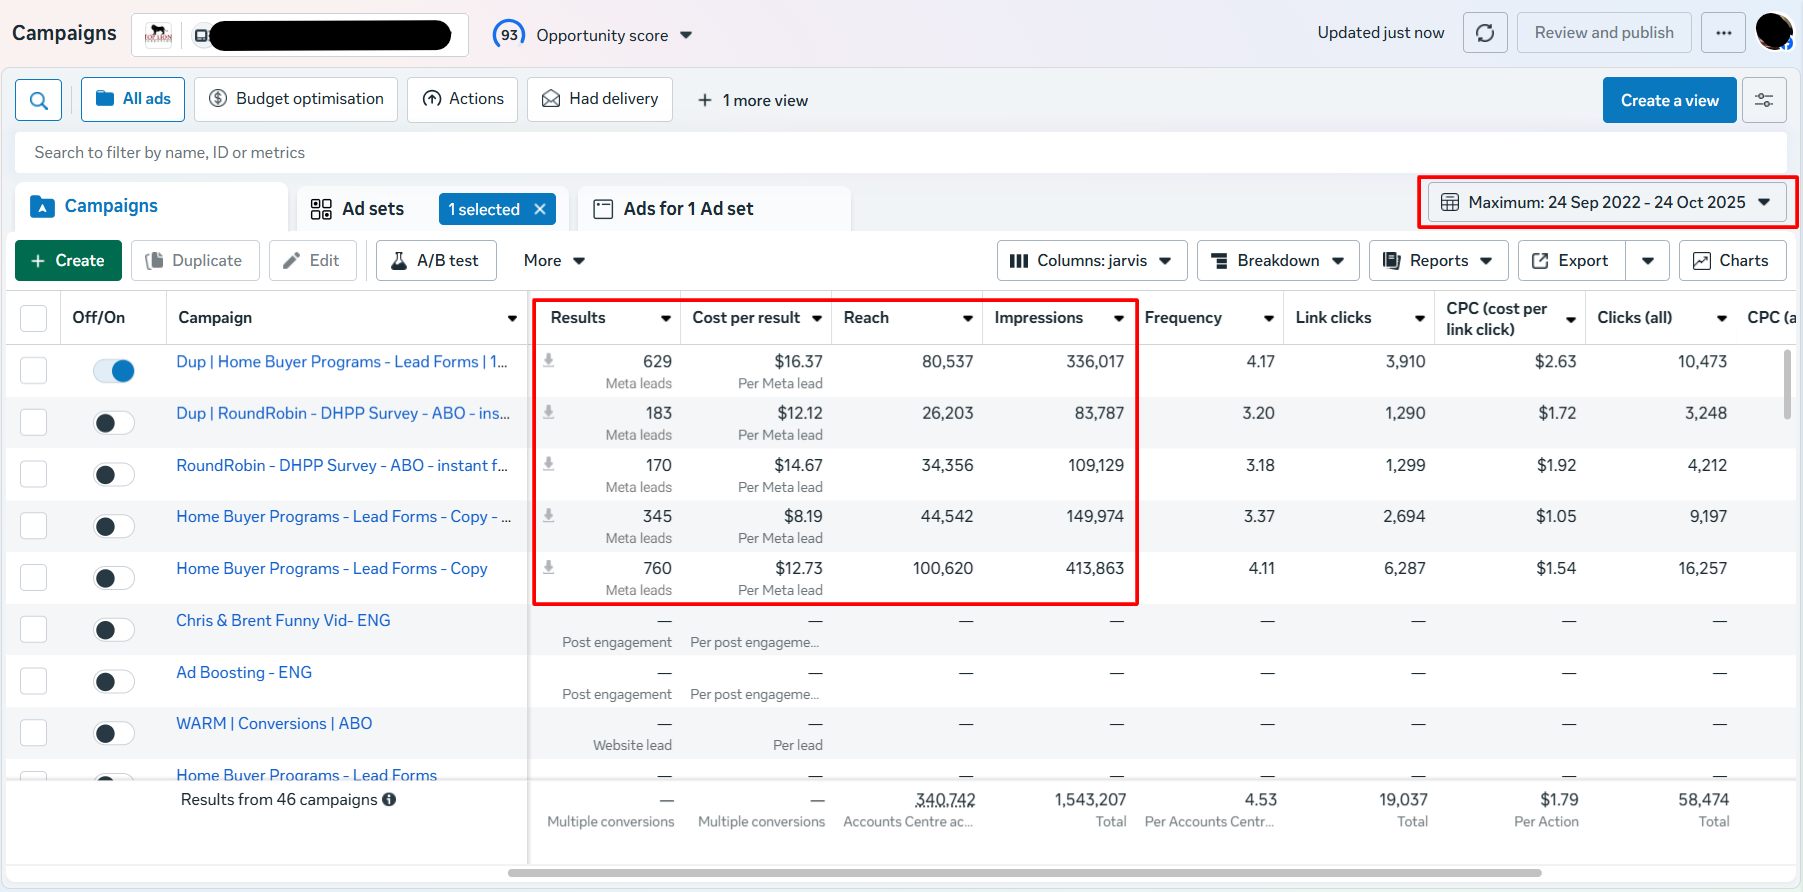
Task: Clear the '1 selected' ad set filter X
Action: pyautogui.click(x=540, y=209)
